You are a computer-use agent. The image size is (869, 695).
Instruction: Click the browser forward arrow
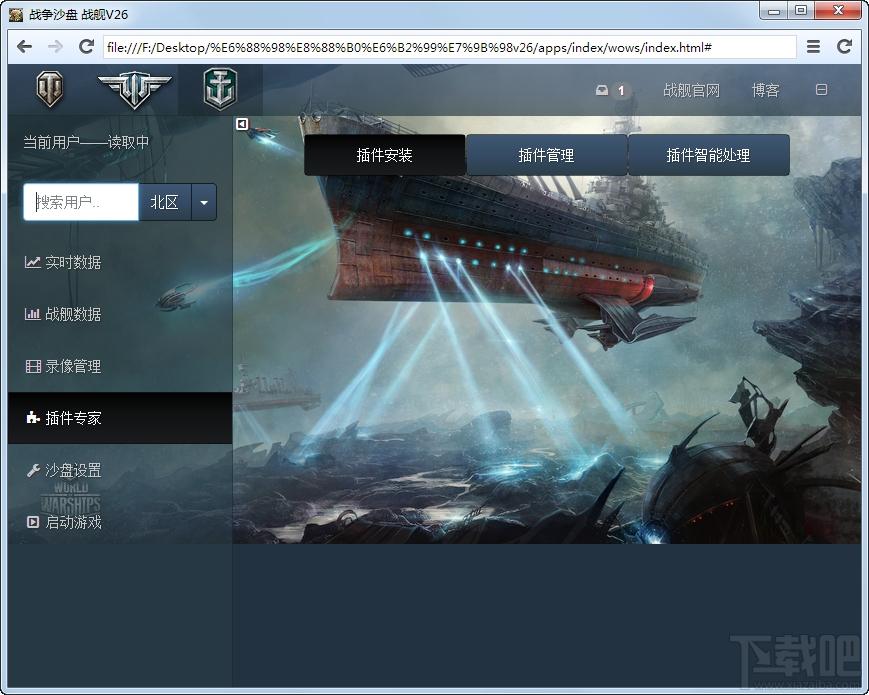[55, 47]
